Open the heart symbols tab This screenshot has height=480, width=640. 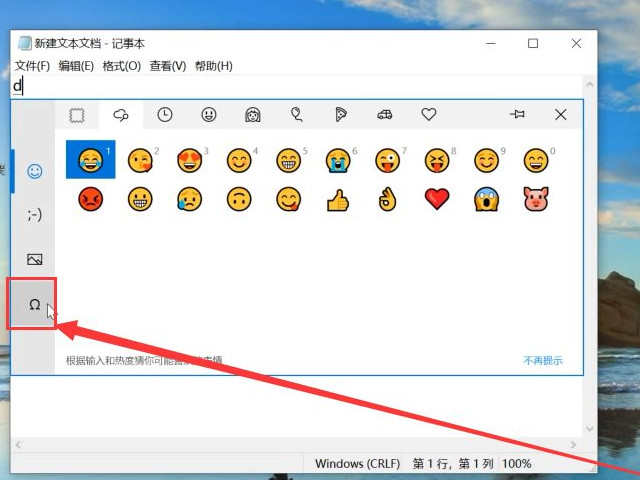tap(429, 115)
